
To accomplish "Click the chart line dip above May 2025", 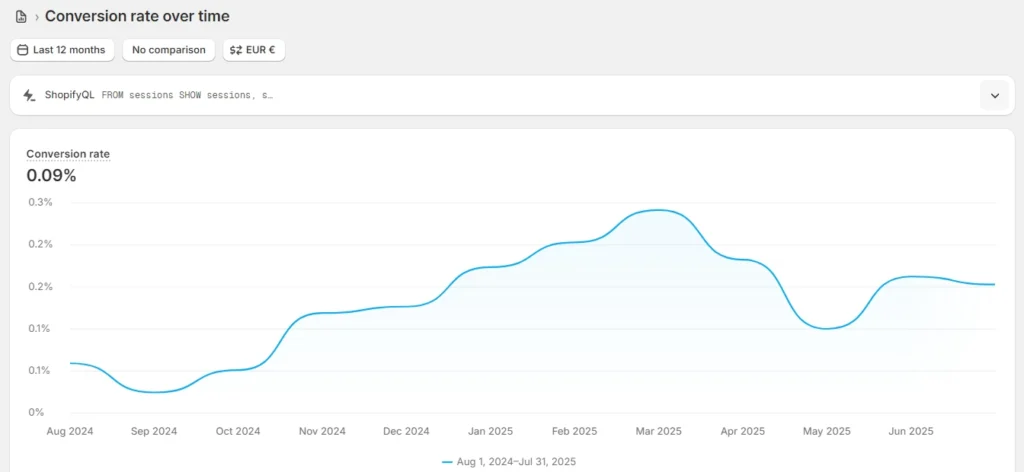I will click(x=826, y=328).
